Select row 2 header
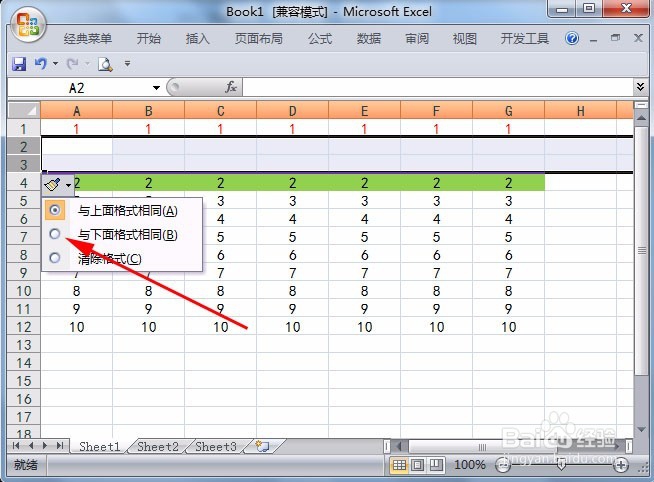Viewport: 654px width, 482px height. (24, 146)
